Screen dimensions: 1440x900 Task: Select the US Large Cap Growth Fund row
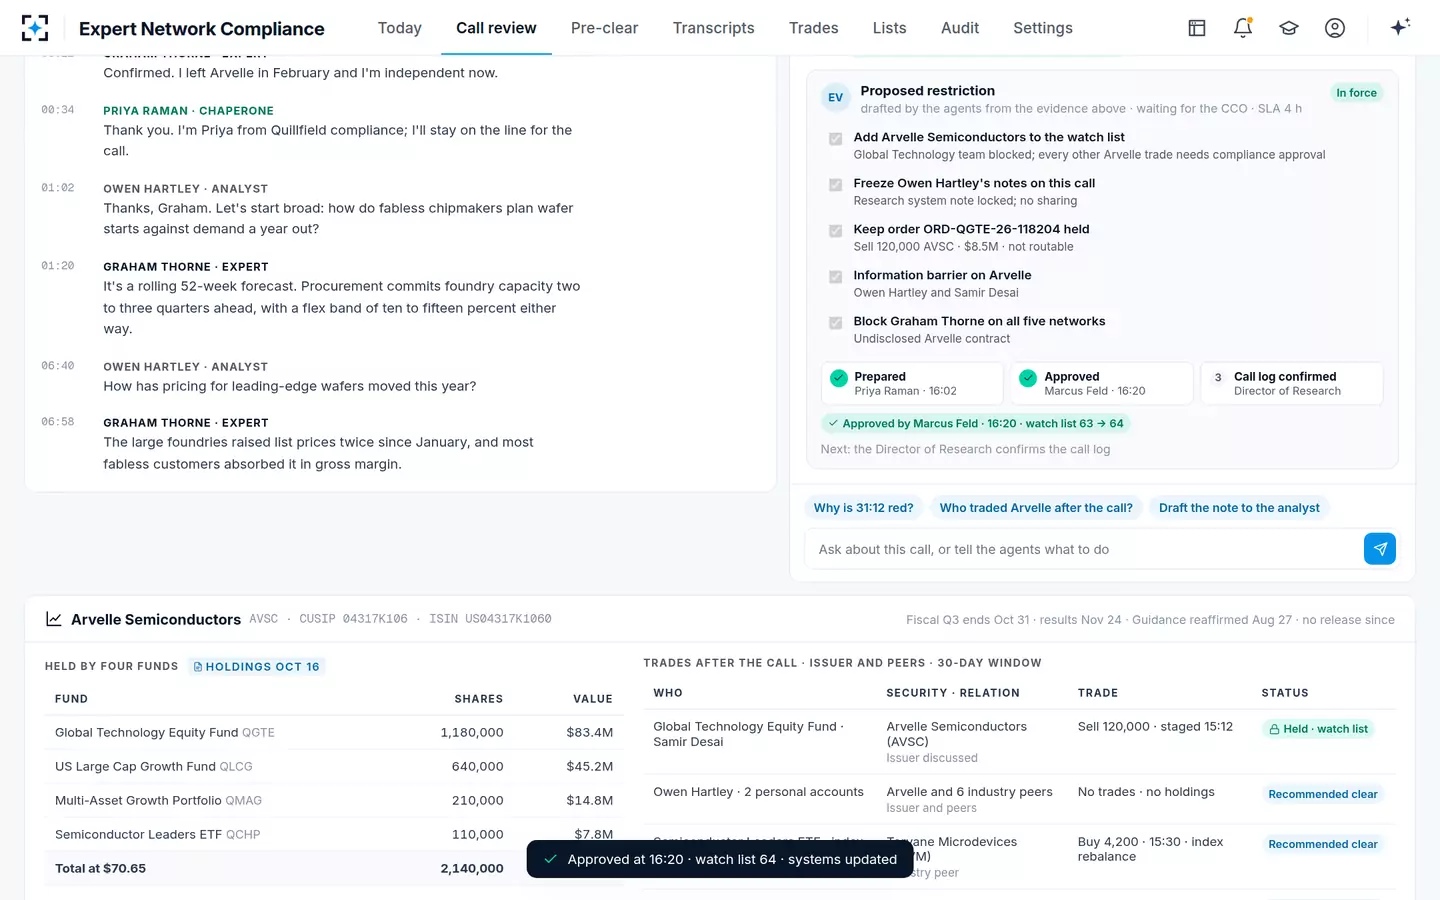pyautogui.click(x=334, y=767)
